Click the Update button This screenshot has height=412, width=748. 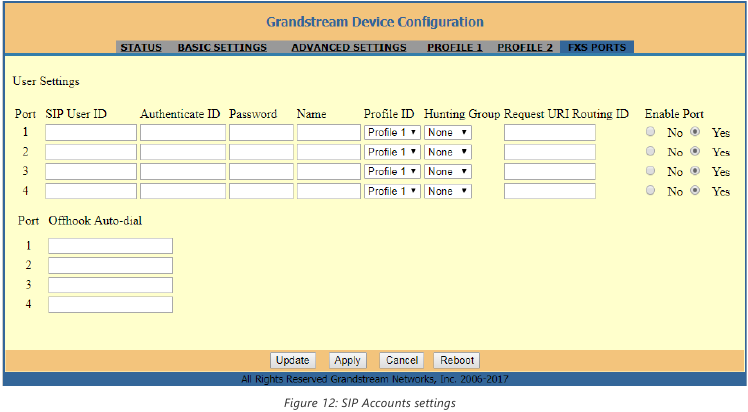[x=293, y=360]
